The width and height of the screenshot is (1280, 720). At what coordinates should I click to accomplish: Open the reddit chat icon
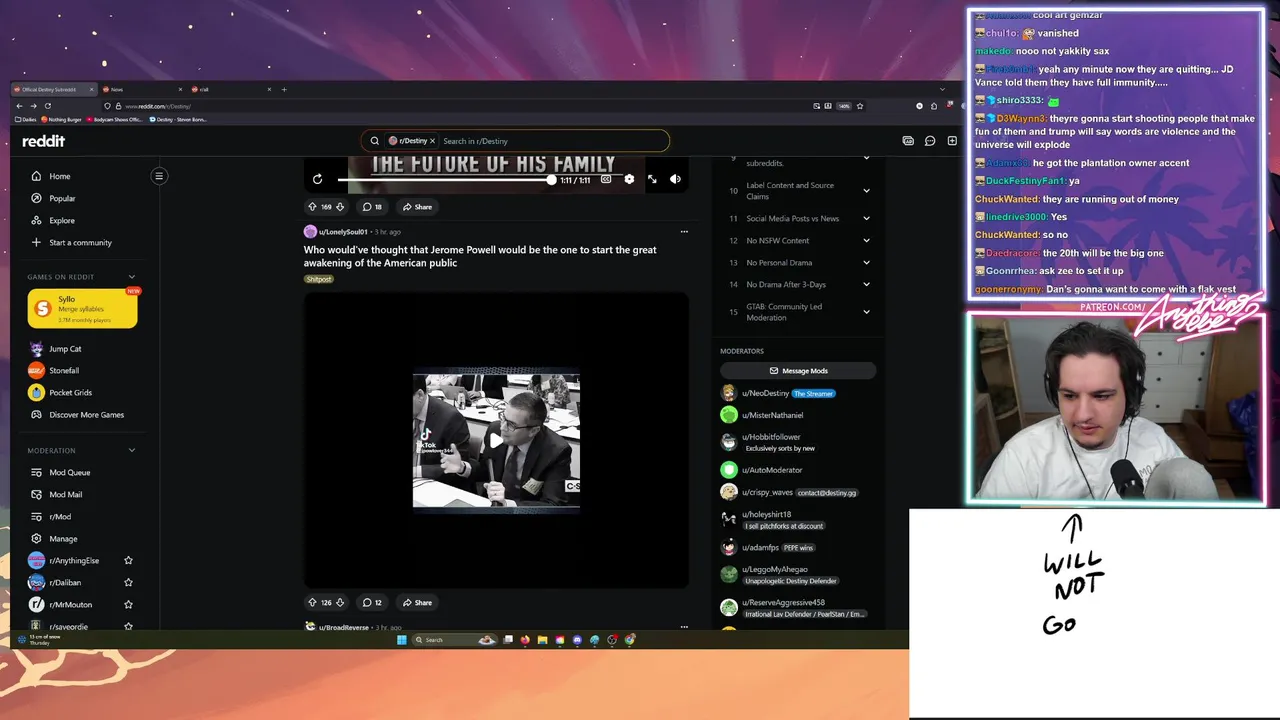[x=930, y=141]
